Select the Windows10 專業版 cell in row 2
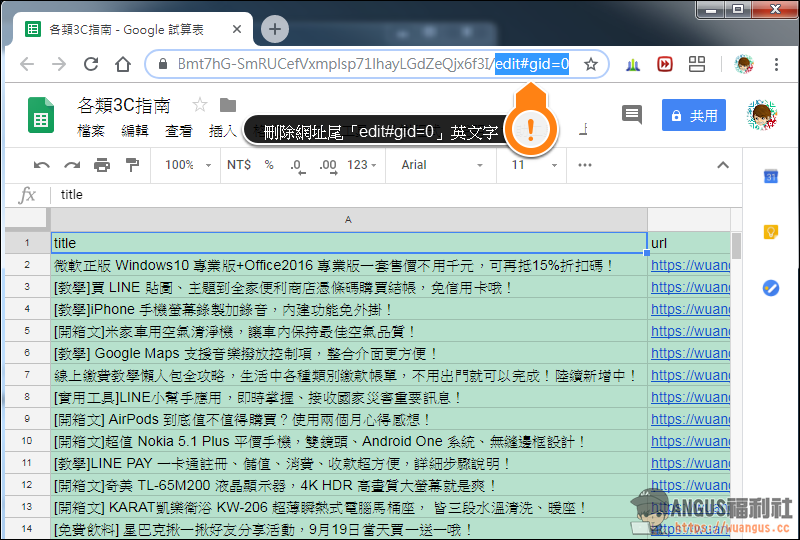Viewport: 800px width, 540px height. coord(349,265)
